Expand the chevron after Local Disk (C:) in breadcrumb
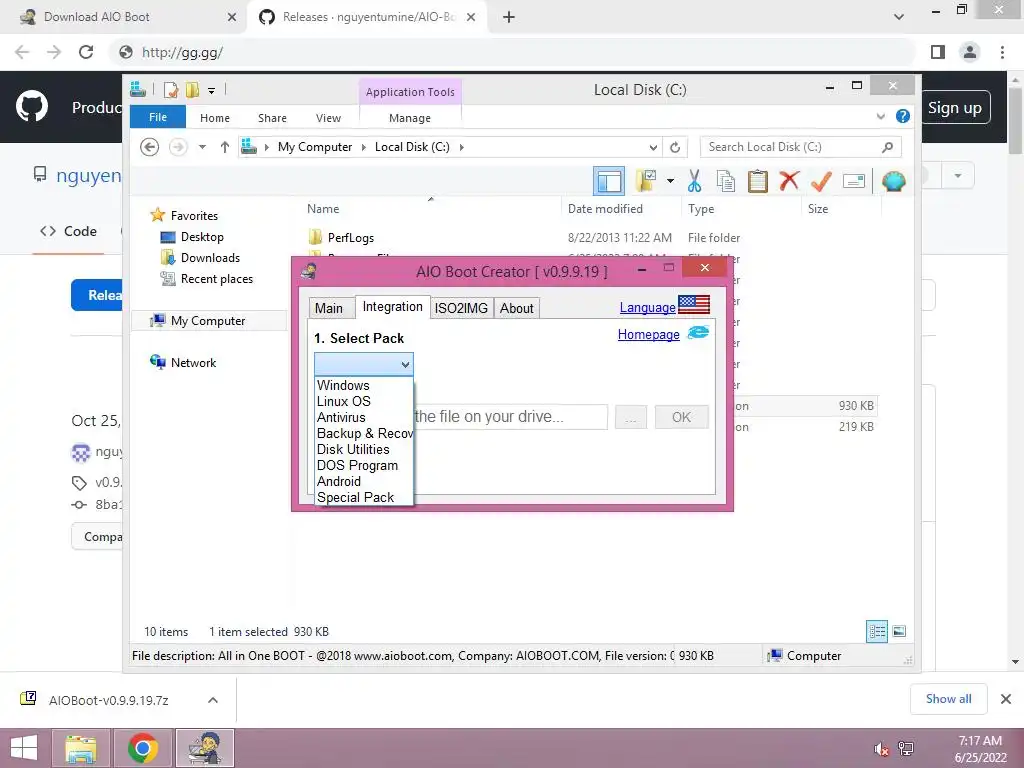The image size is (1024, 768). (462, 147)
